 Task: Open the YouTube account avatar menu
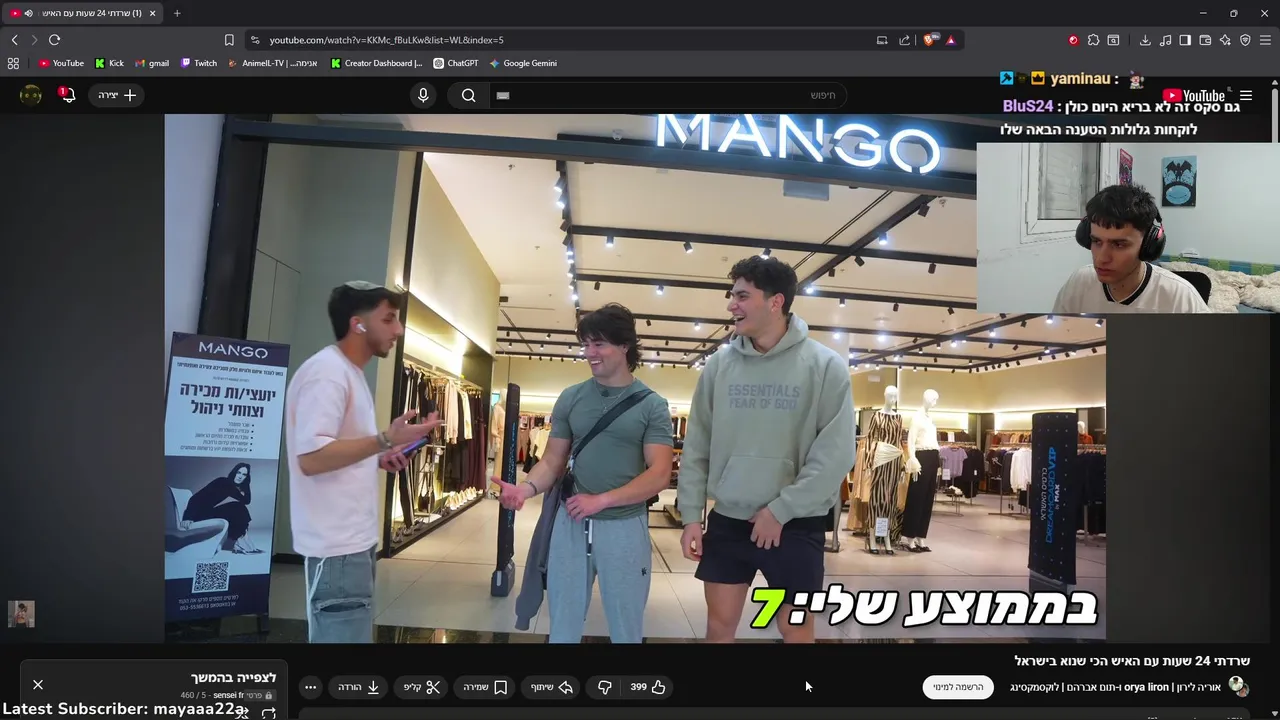pyautogui.click(x=31, y=95)
